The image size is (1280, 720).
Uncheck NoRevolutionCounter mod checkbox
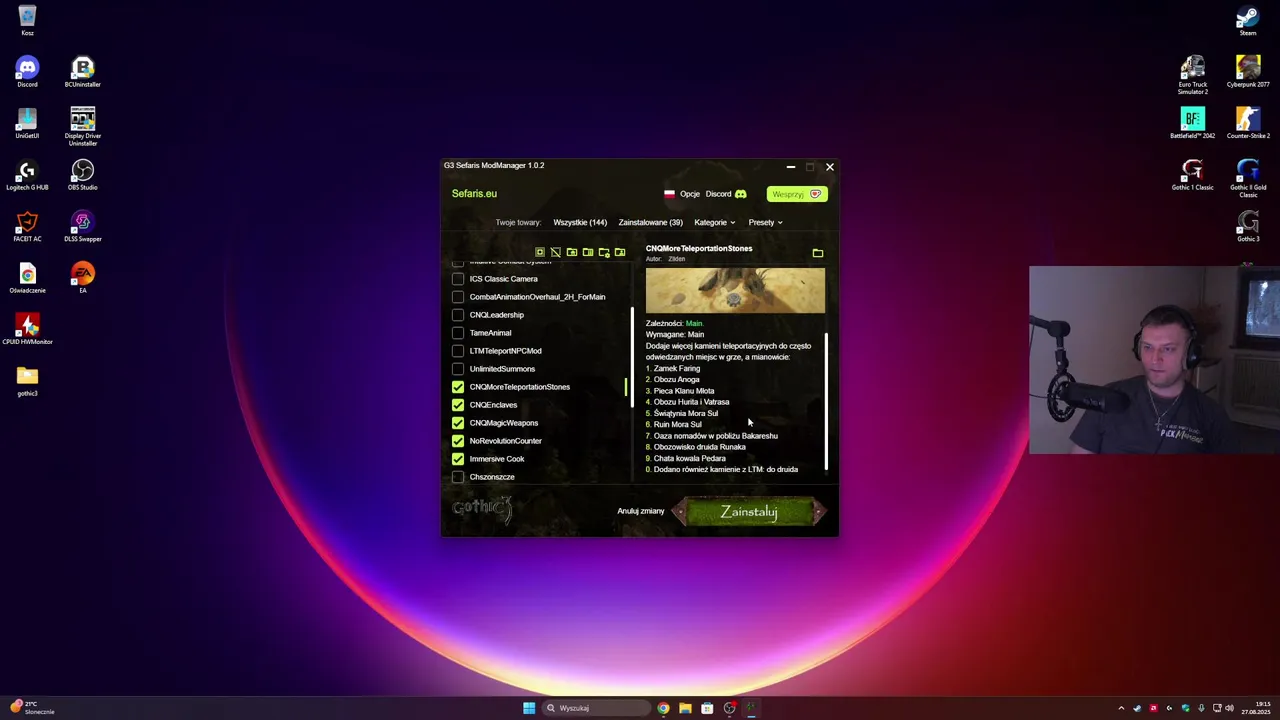pos(458,441)
